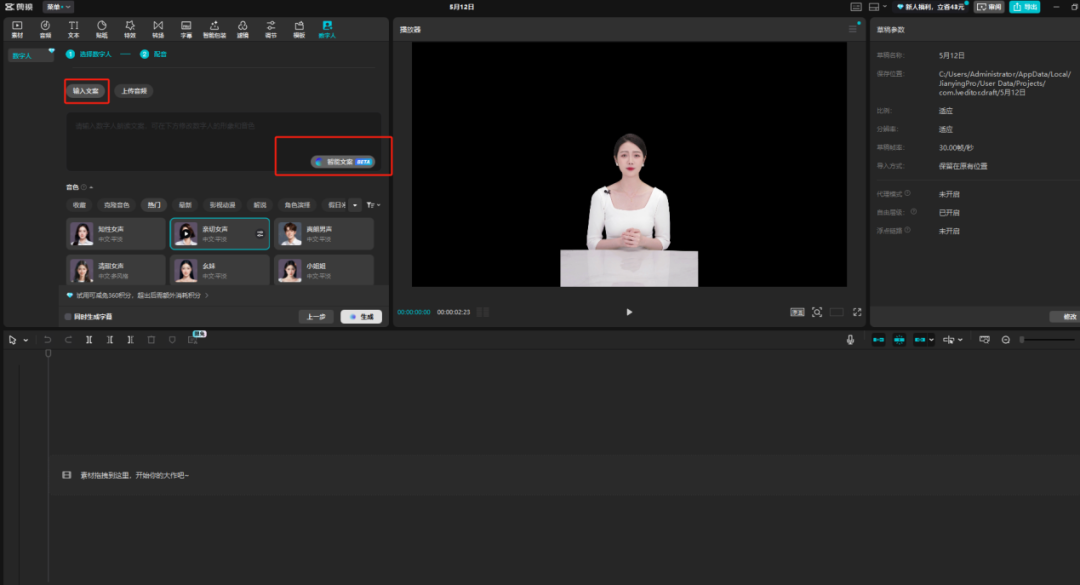Select the 滤镜 filters icon
The height and width of the screenshot is (585, 1080).
click(x=242, y=28)
